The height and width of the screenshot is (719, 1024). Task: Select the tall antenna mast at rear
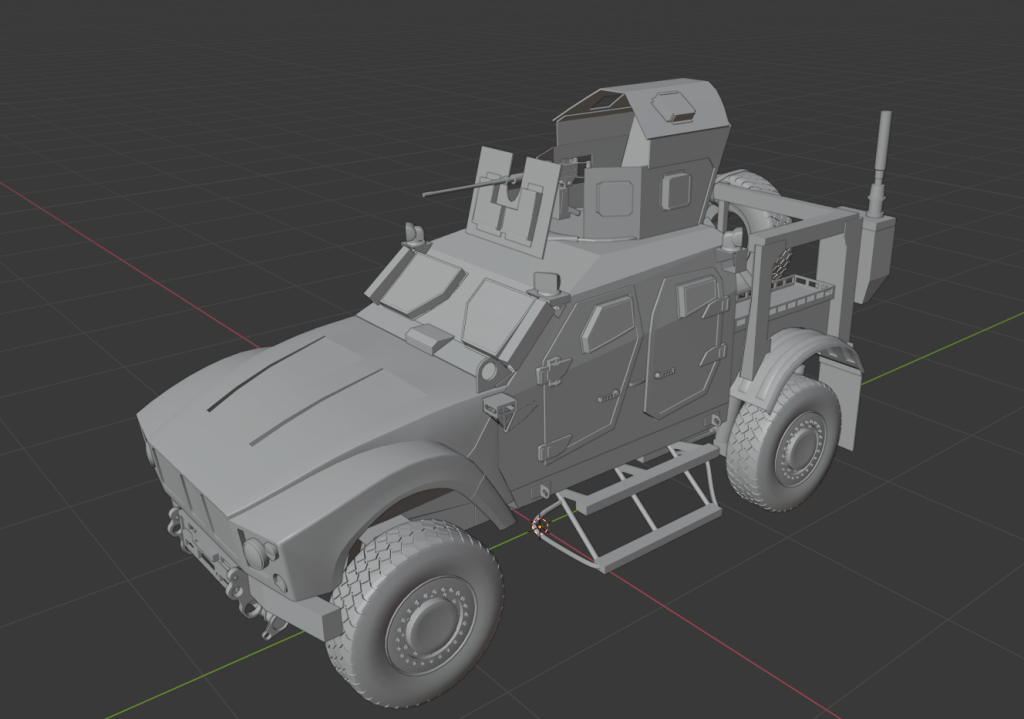point(884,160)
